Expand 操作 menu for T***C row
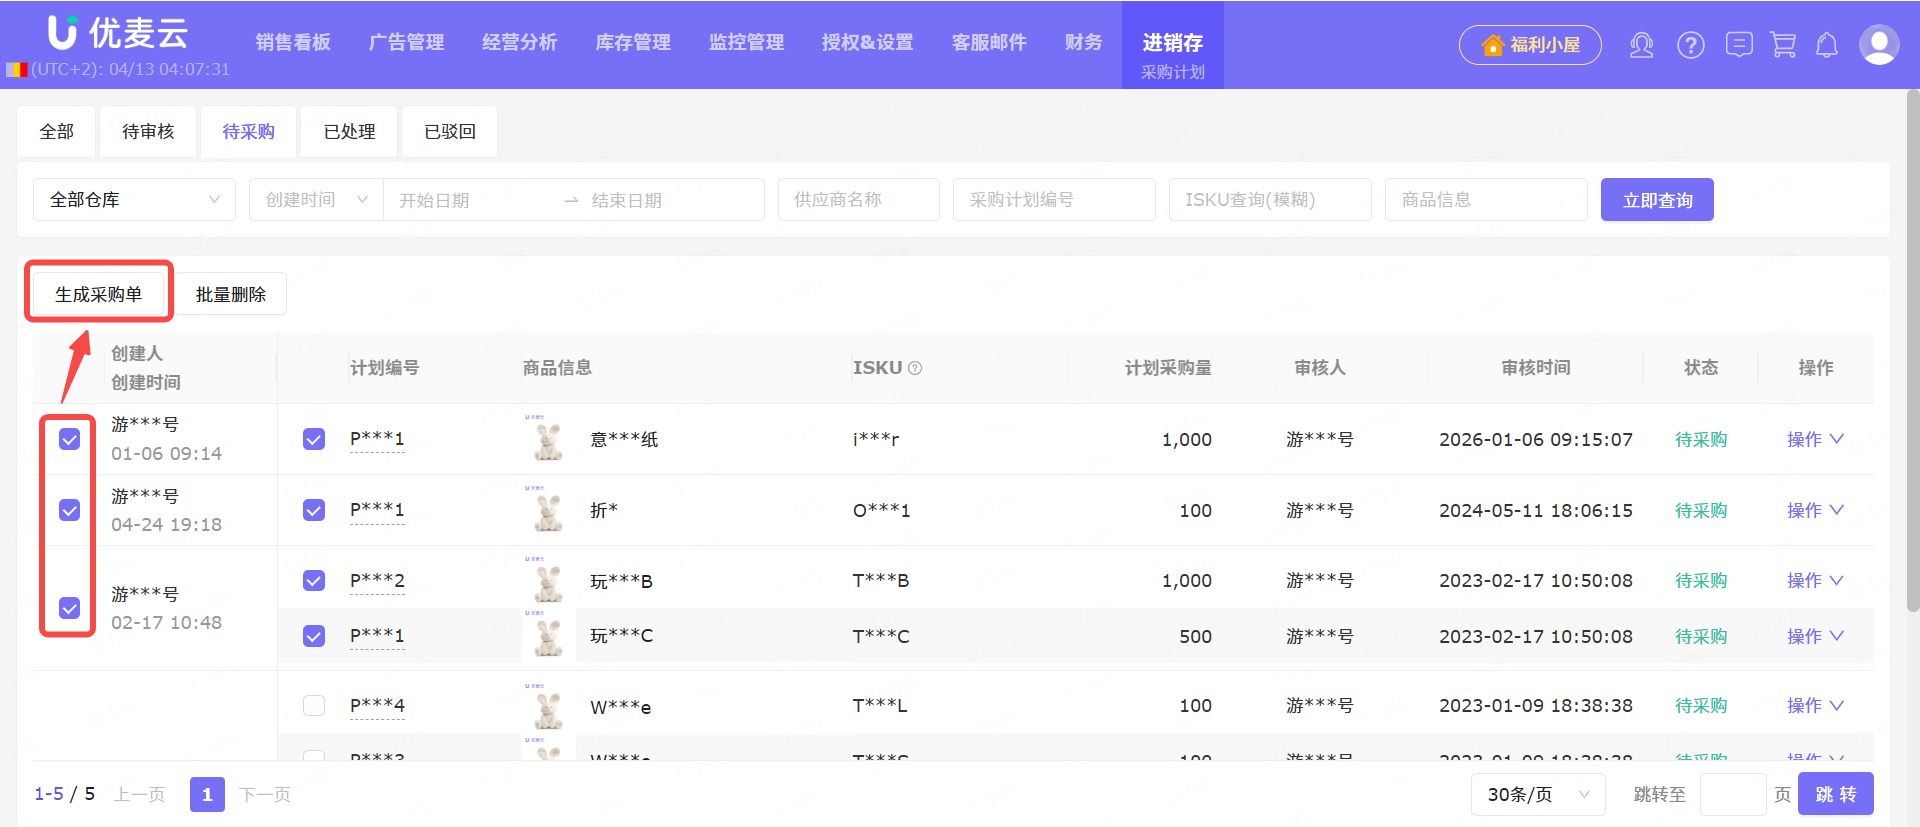This screenshot has height=827, width=1920. (1815, 636)
